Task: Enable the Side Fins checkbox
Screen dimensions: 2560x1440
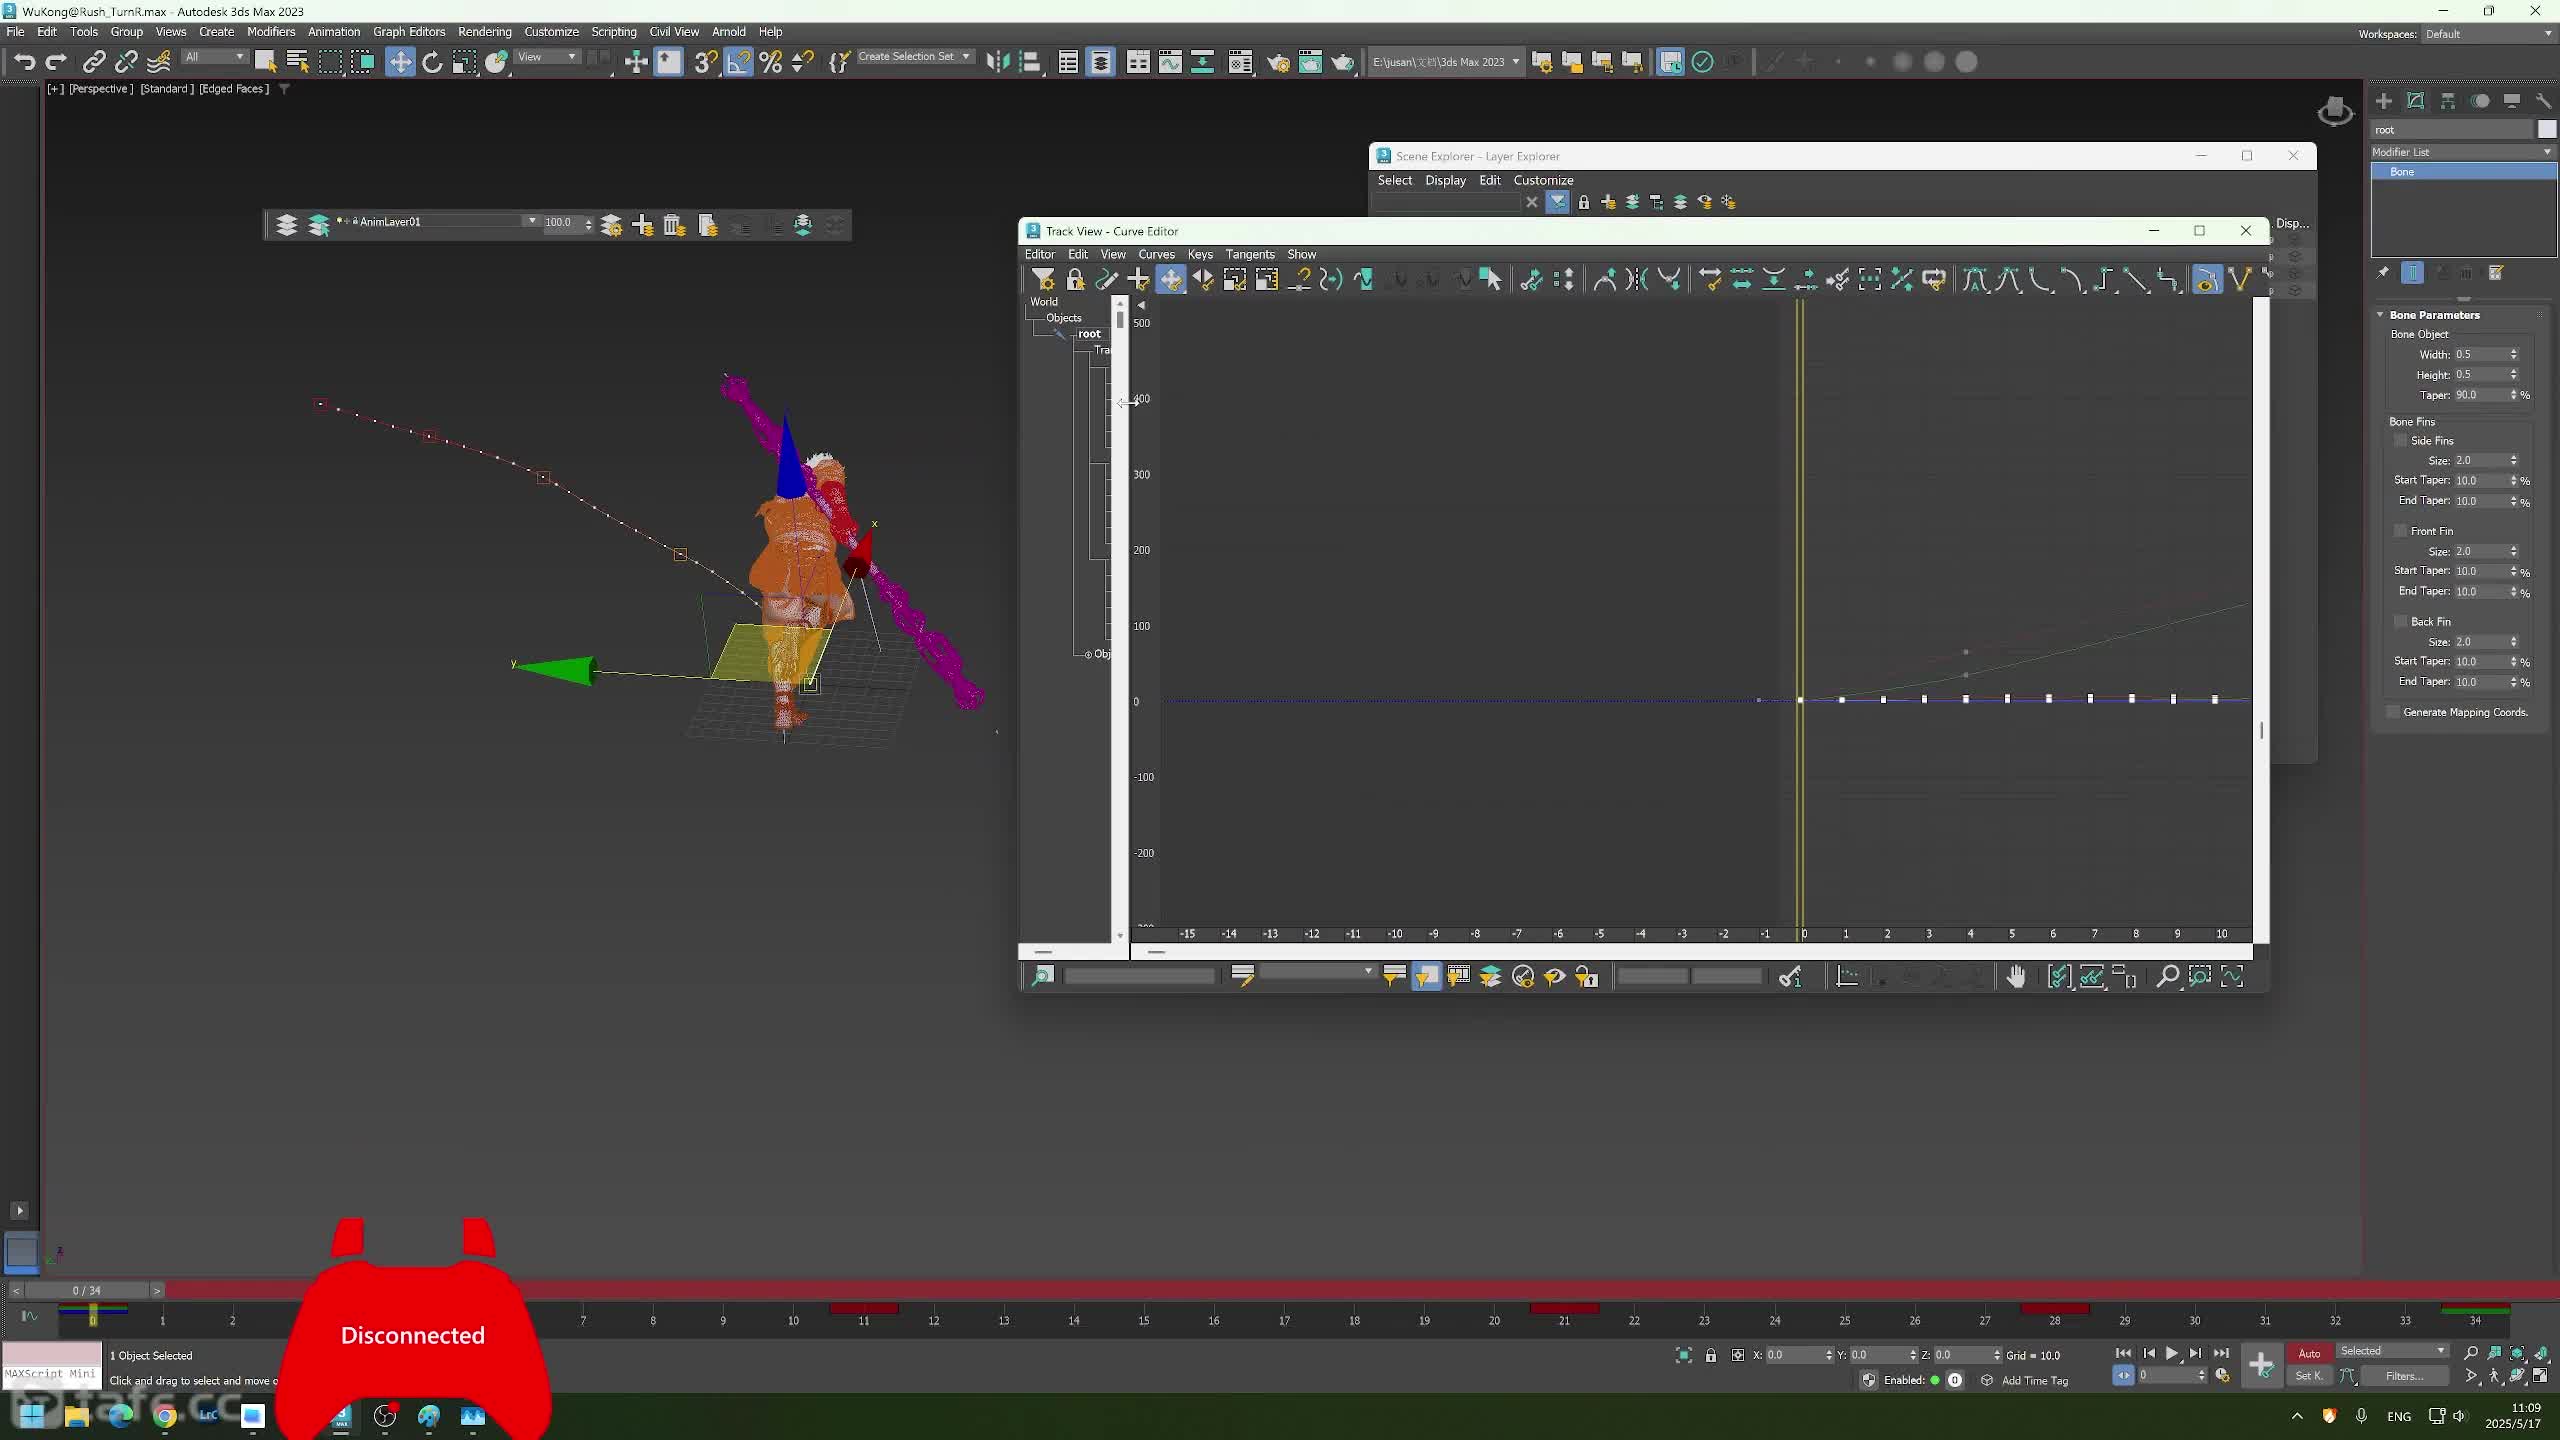Action: [2400, 440]
